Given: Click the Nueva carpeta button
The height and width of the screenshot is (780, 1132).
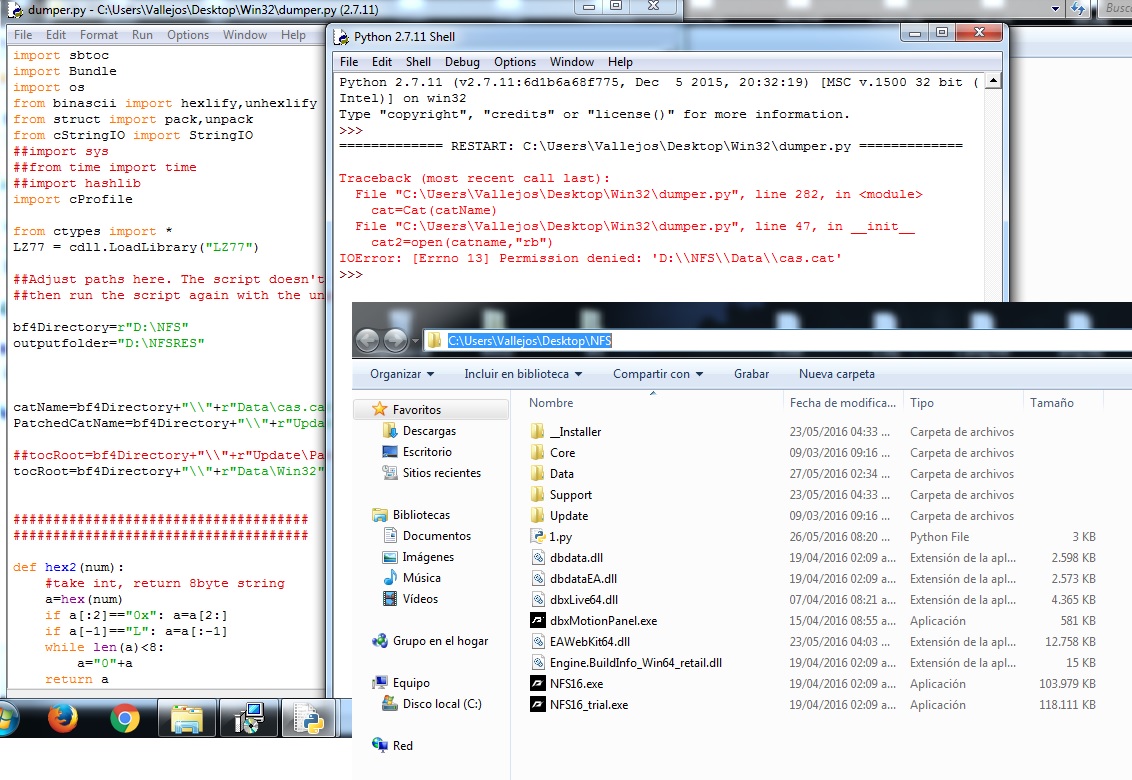Looking at the screenshot, I should pos(836,374).
